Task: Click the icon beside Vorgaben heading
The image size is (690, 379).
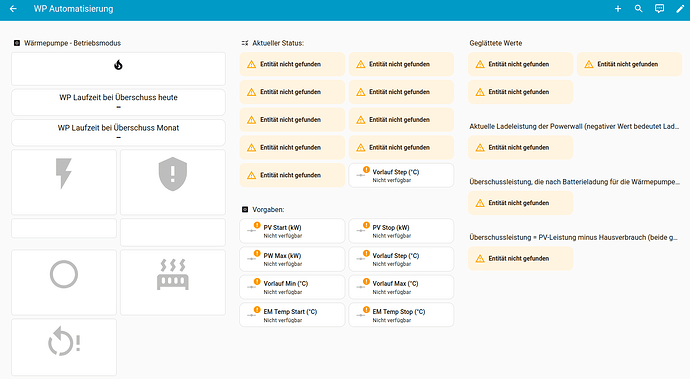Action: (245, 210)
